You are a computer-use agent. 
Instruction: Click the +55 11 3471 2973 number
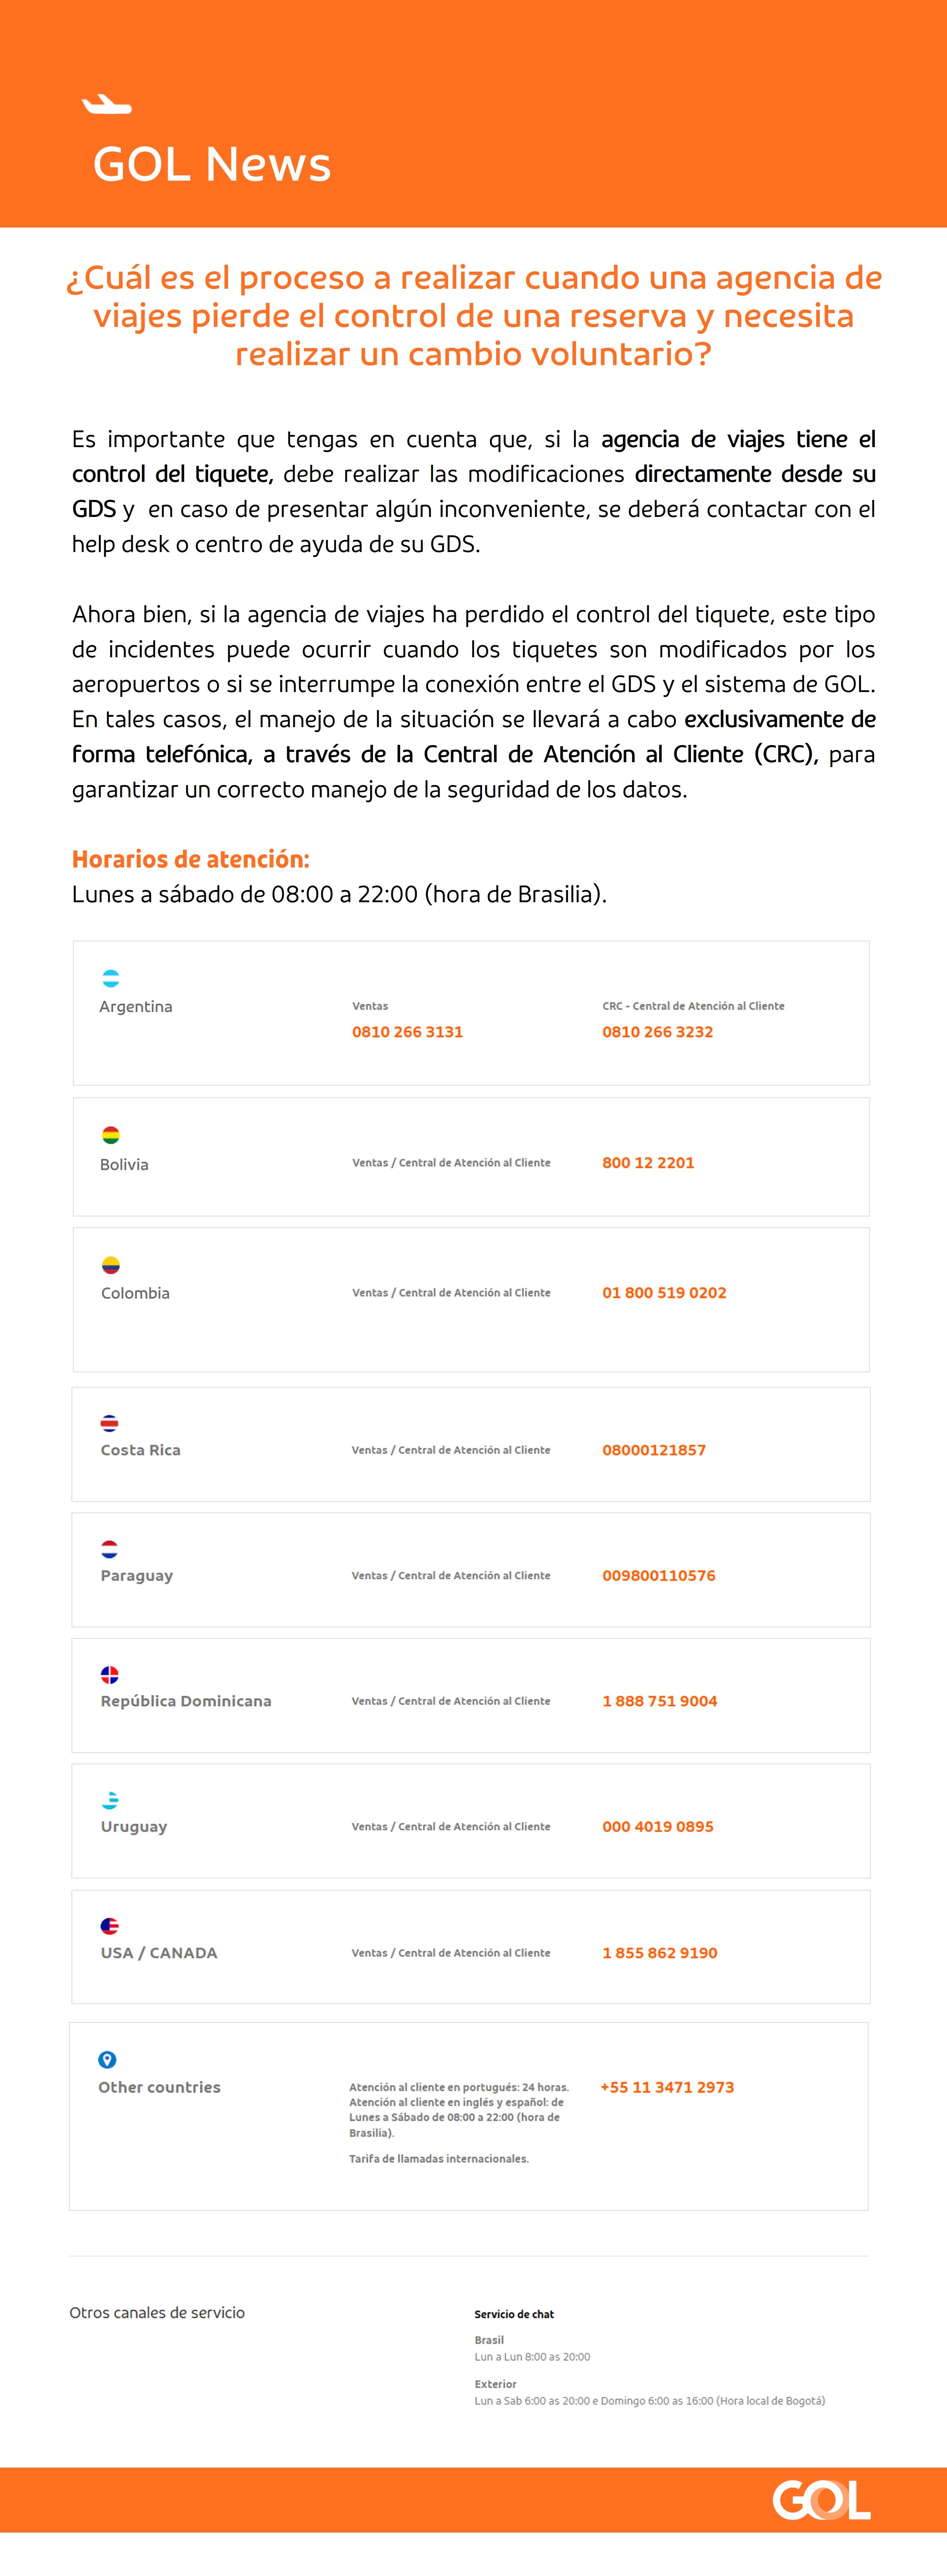click(667, 2088)
